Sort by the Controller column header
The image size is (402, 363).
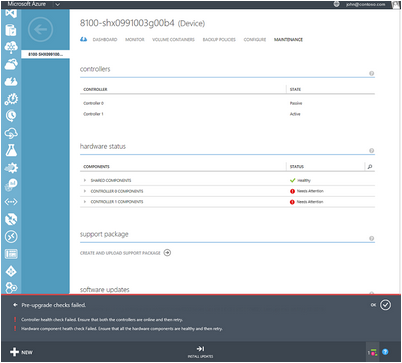point(95,89)
